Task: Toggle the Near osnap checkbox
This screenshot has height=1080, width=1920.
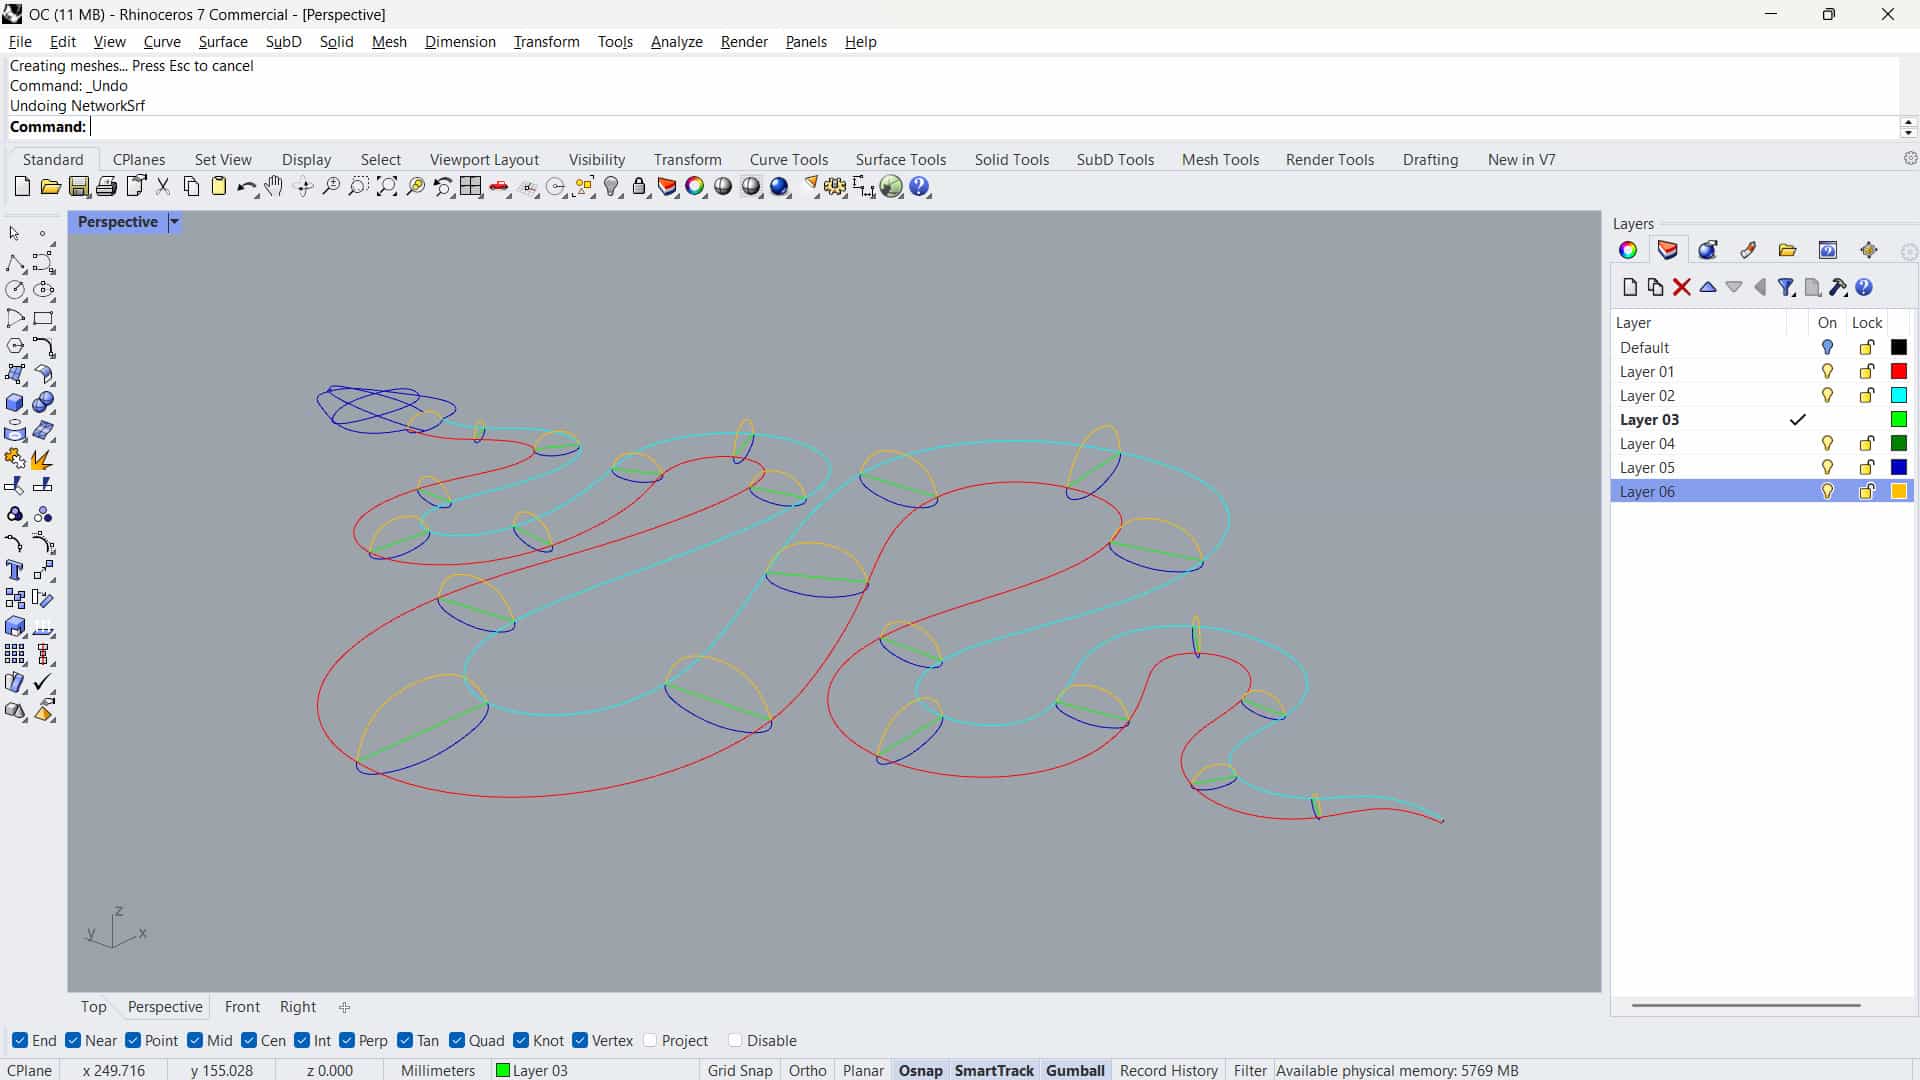Action: click(73, 1040)
